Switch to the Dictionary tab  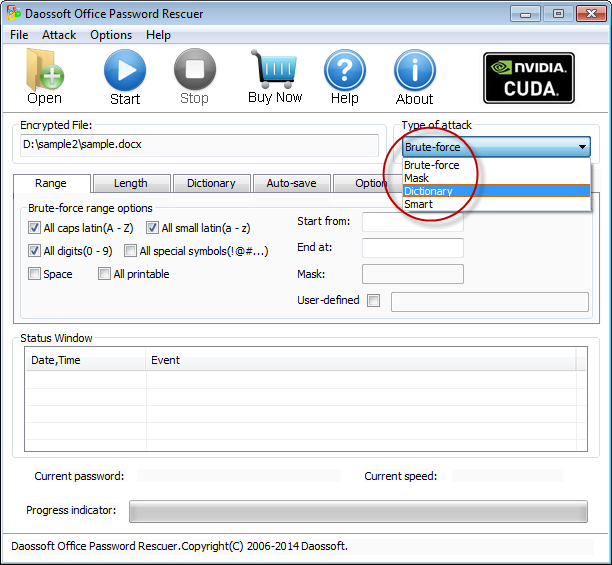212,183
